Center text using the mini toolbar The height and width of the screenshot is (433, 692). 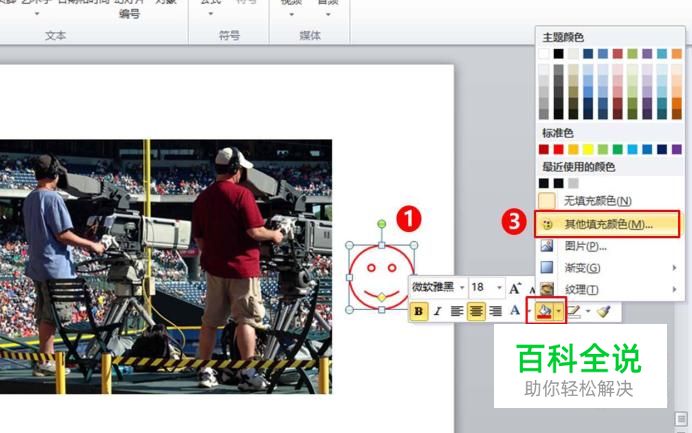(476, 311)
